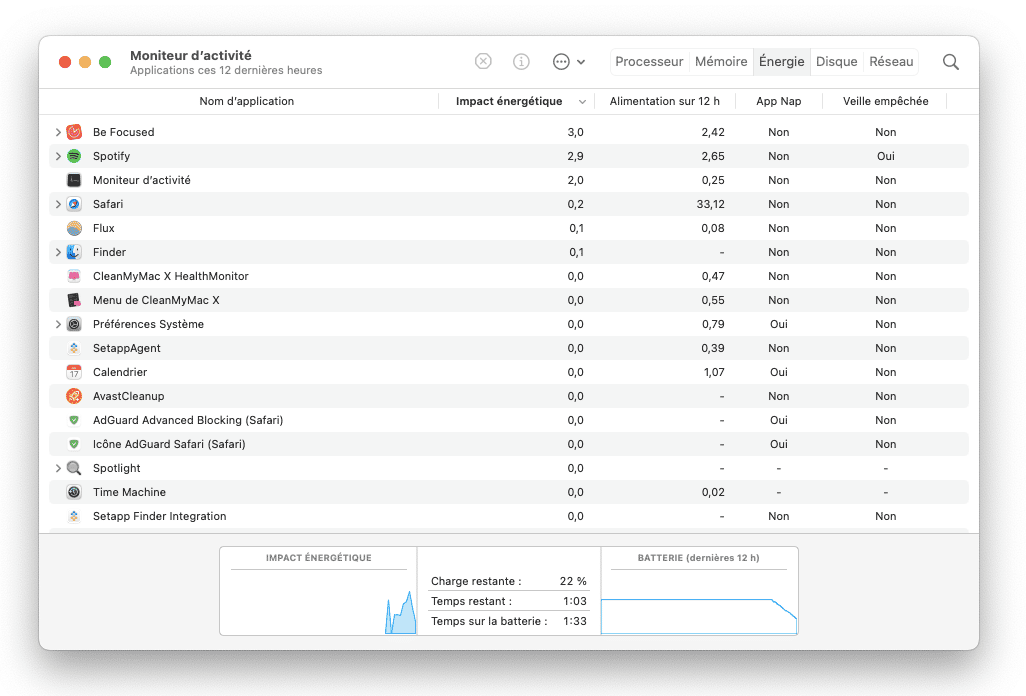The image size is (1026, 696).
Task: Expand the Spotlight row
Action: pos(58,468)
